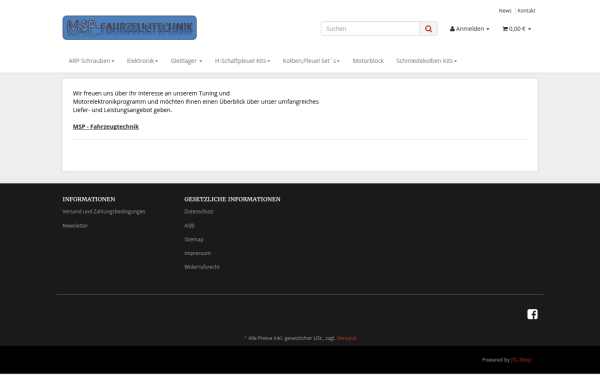Click the MSP-Fahrzeugtechnik logo

(129, 28)
